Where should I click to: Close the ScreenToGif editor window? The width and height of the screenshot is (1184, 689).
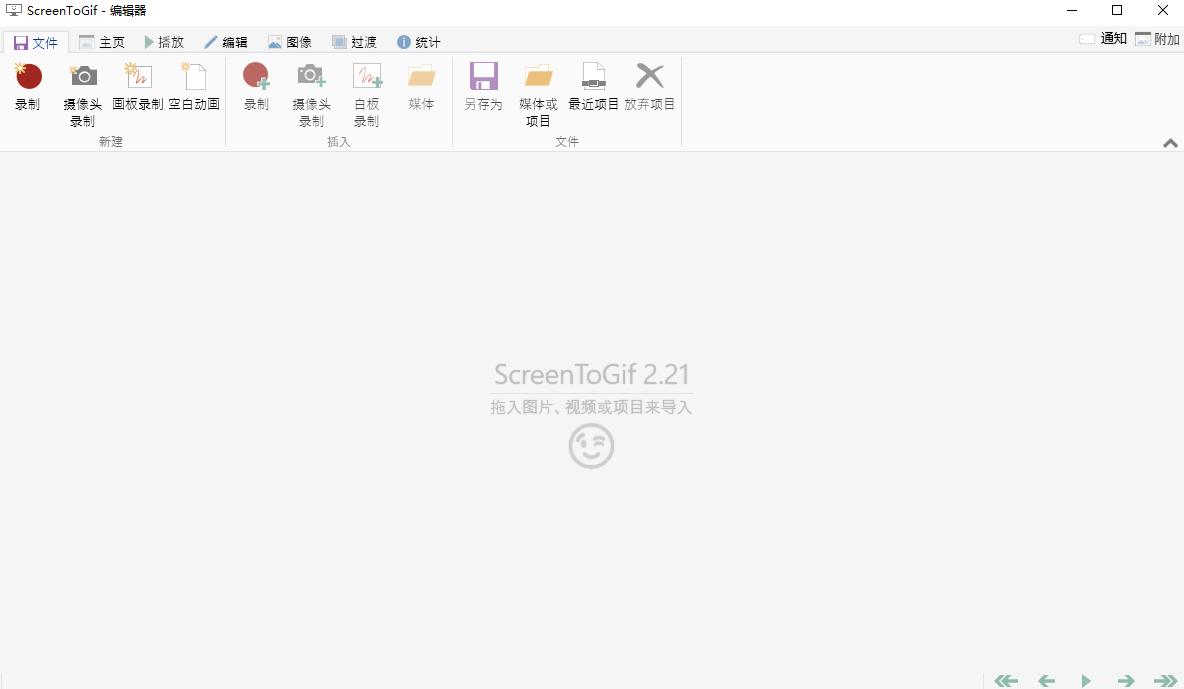[x=1163, y=11]
